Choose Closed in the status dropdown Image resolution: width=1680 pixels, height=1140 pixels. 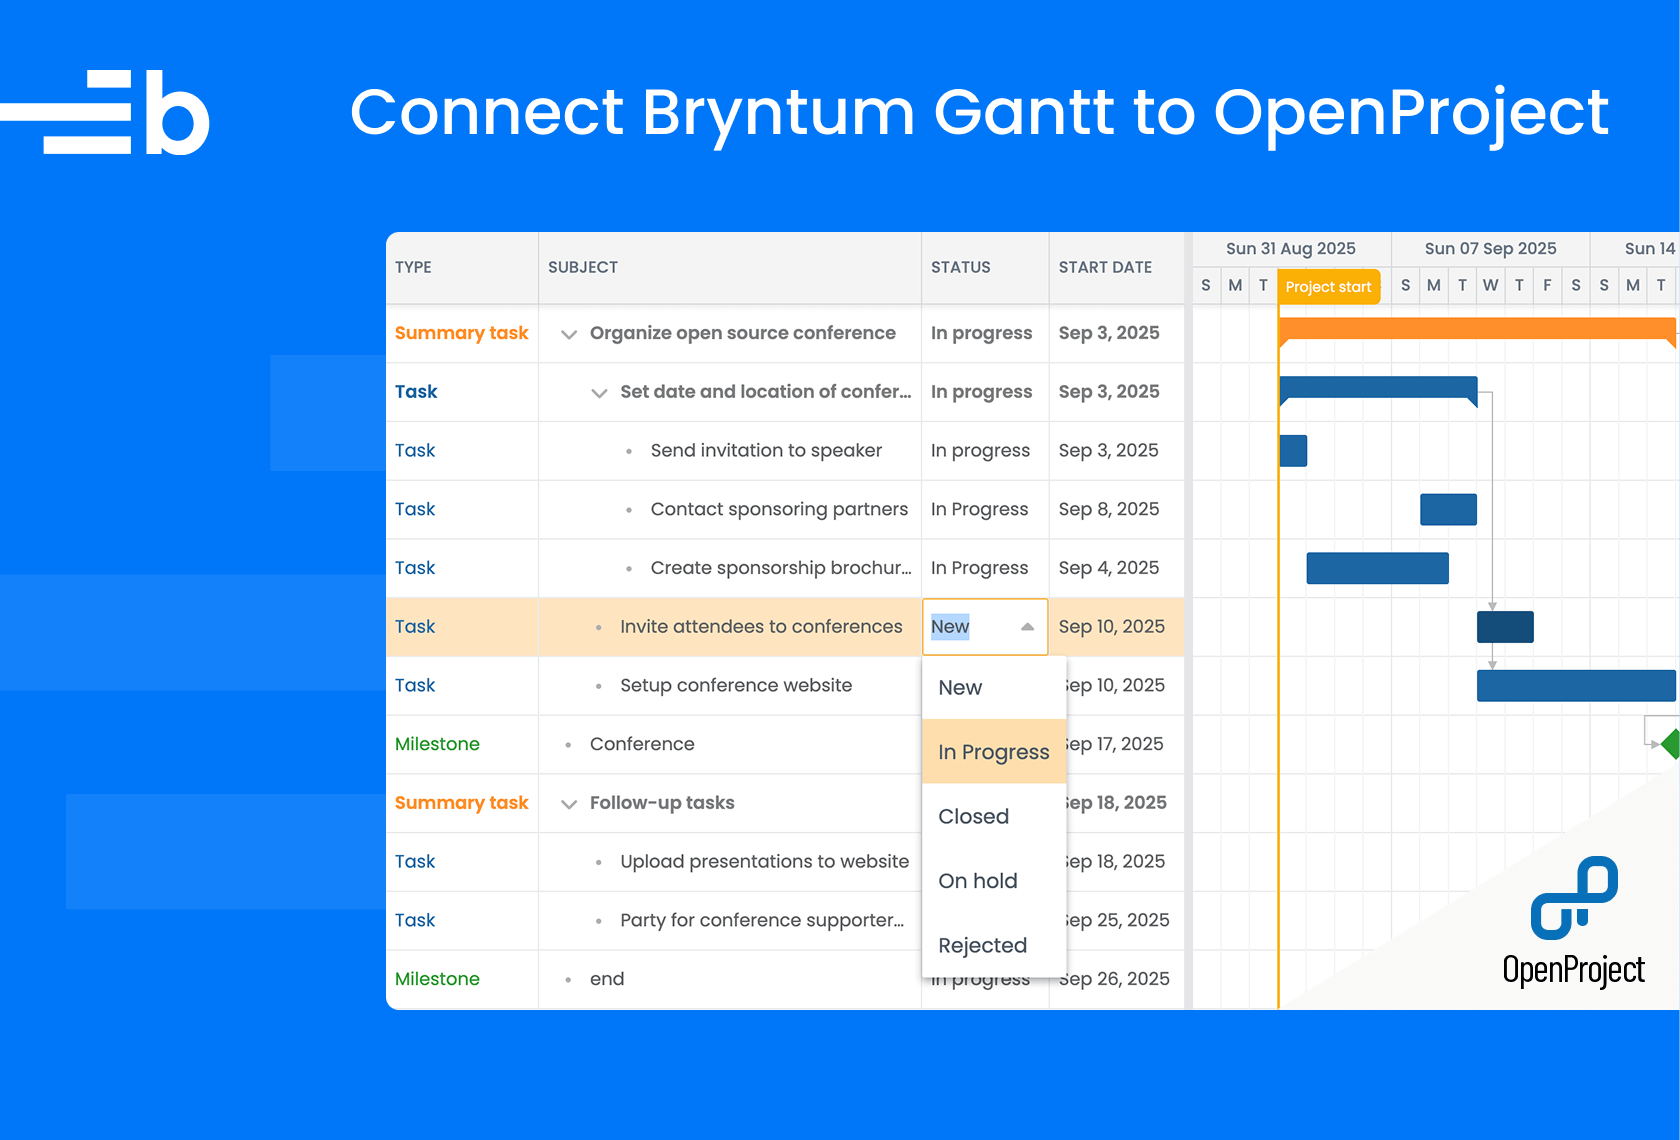pyautogui.click(x=973, y=816)
